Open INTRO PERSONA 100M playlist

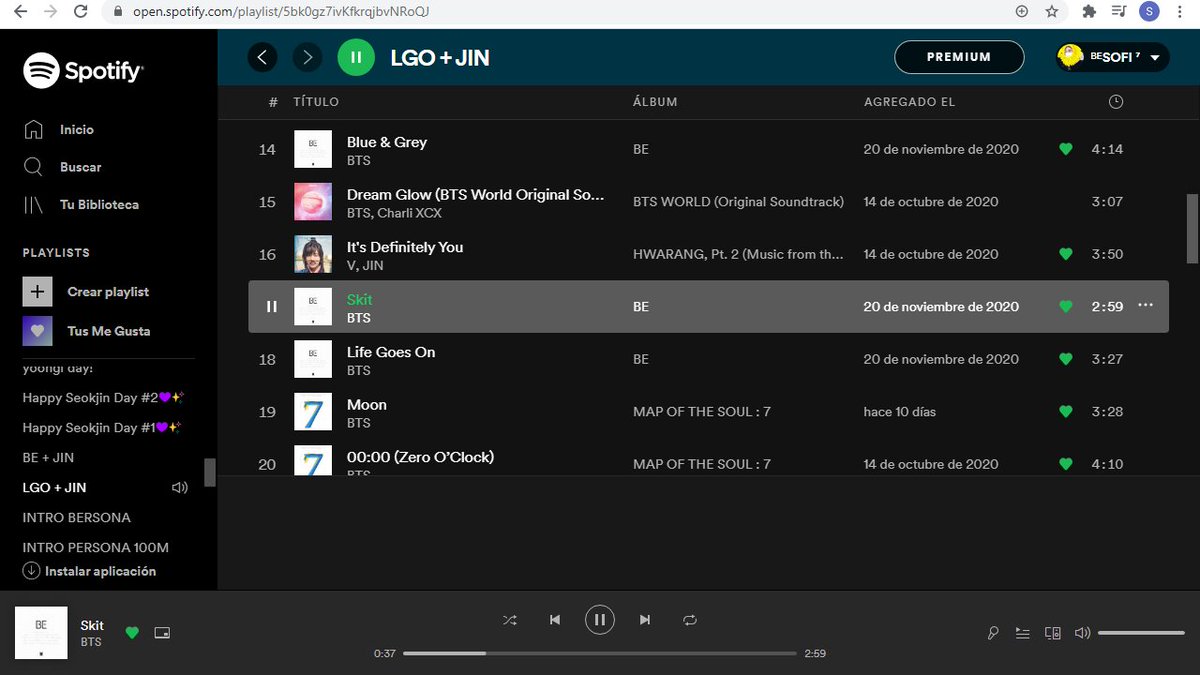96,548
